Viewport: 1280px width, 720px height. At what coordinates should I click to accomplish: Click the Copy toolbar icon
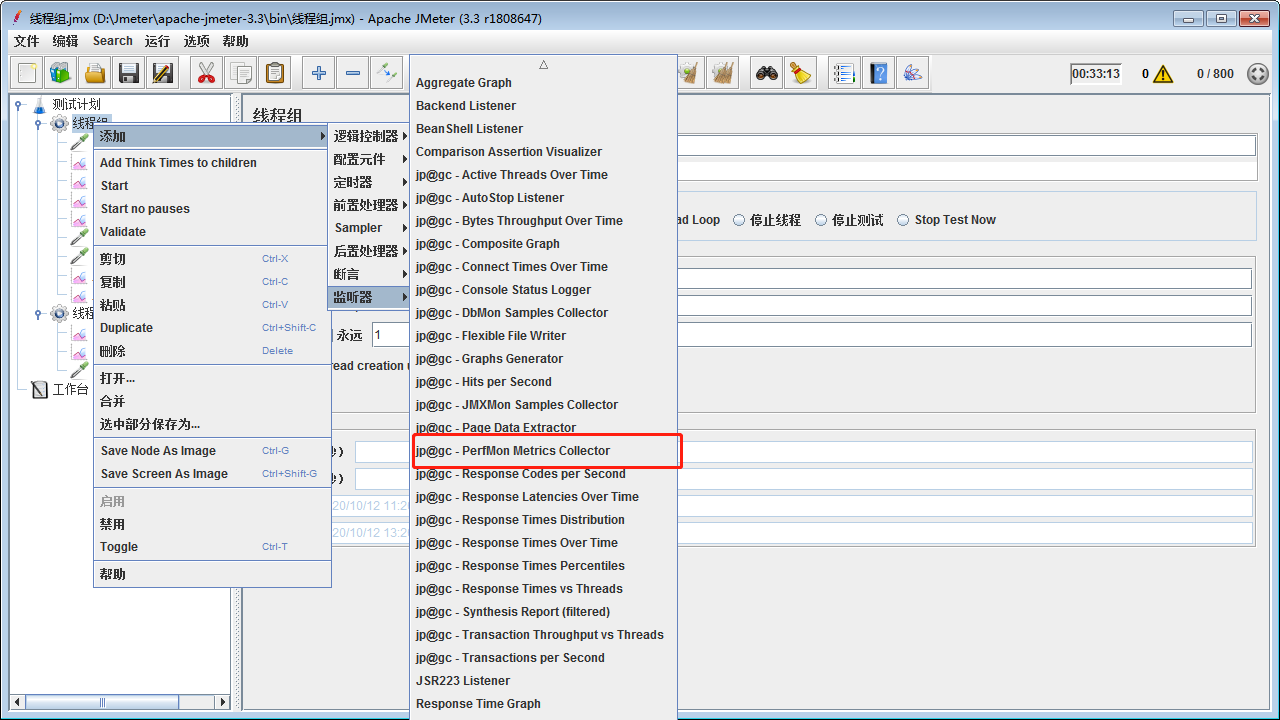pyautogui.click(x=240, y=73)
